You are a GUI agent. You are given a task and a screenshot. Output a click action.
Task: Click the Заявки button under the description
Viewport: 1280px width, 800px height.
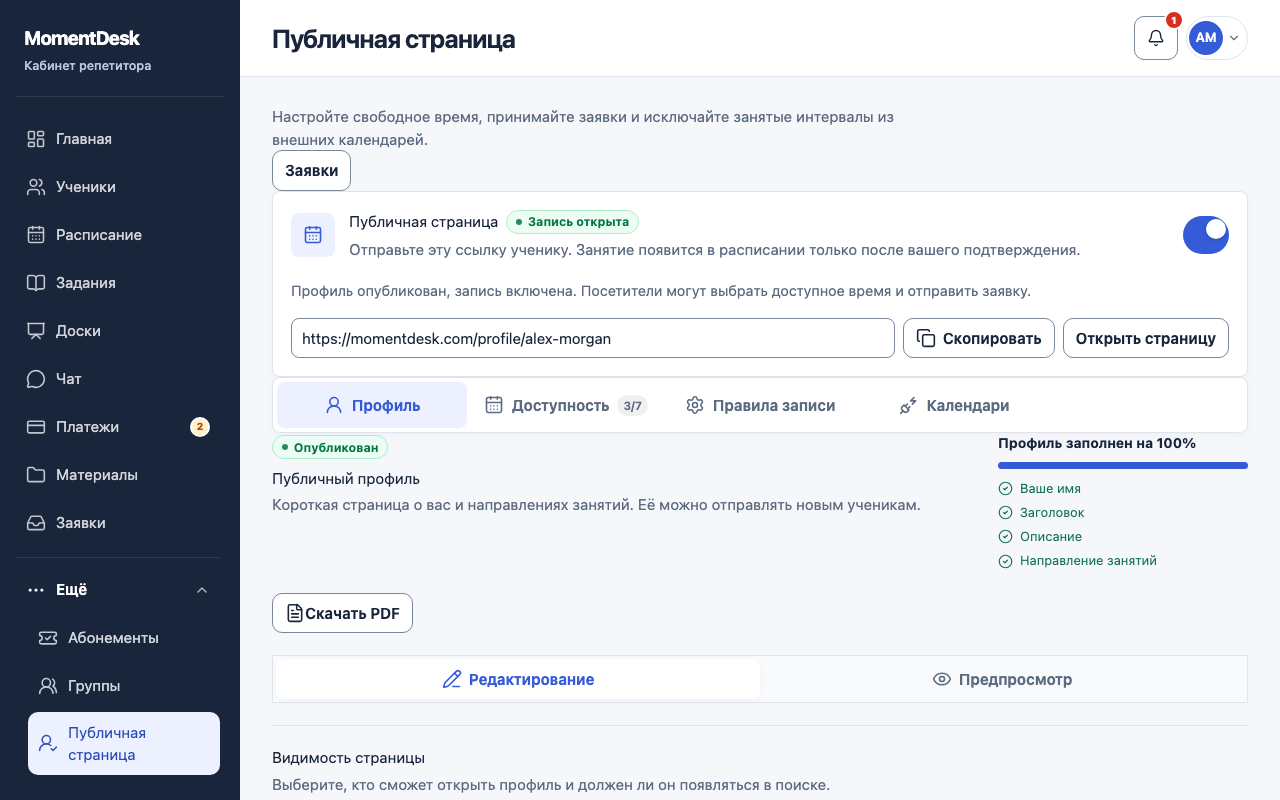(x=311, y=170)
